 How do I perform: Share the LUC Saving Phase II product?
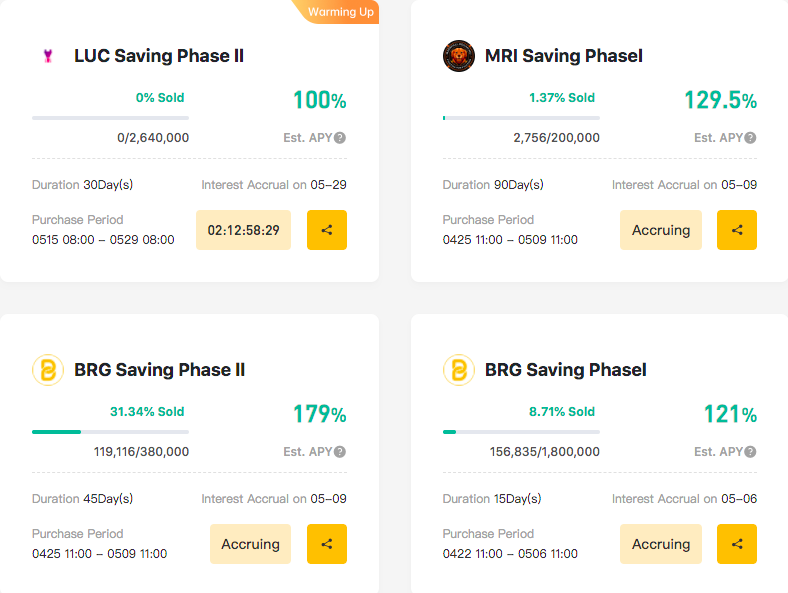point(327,230)
